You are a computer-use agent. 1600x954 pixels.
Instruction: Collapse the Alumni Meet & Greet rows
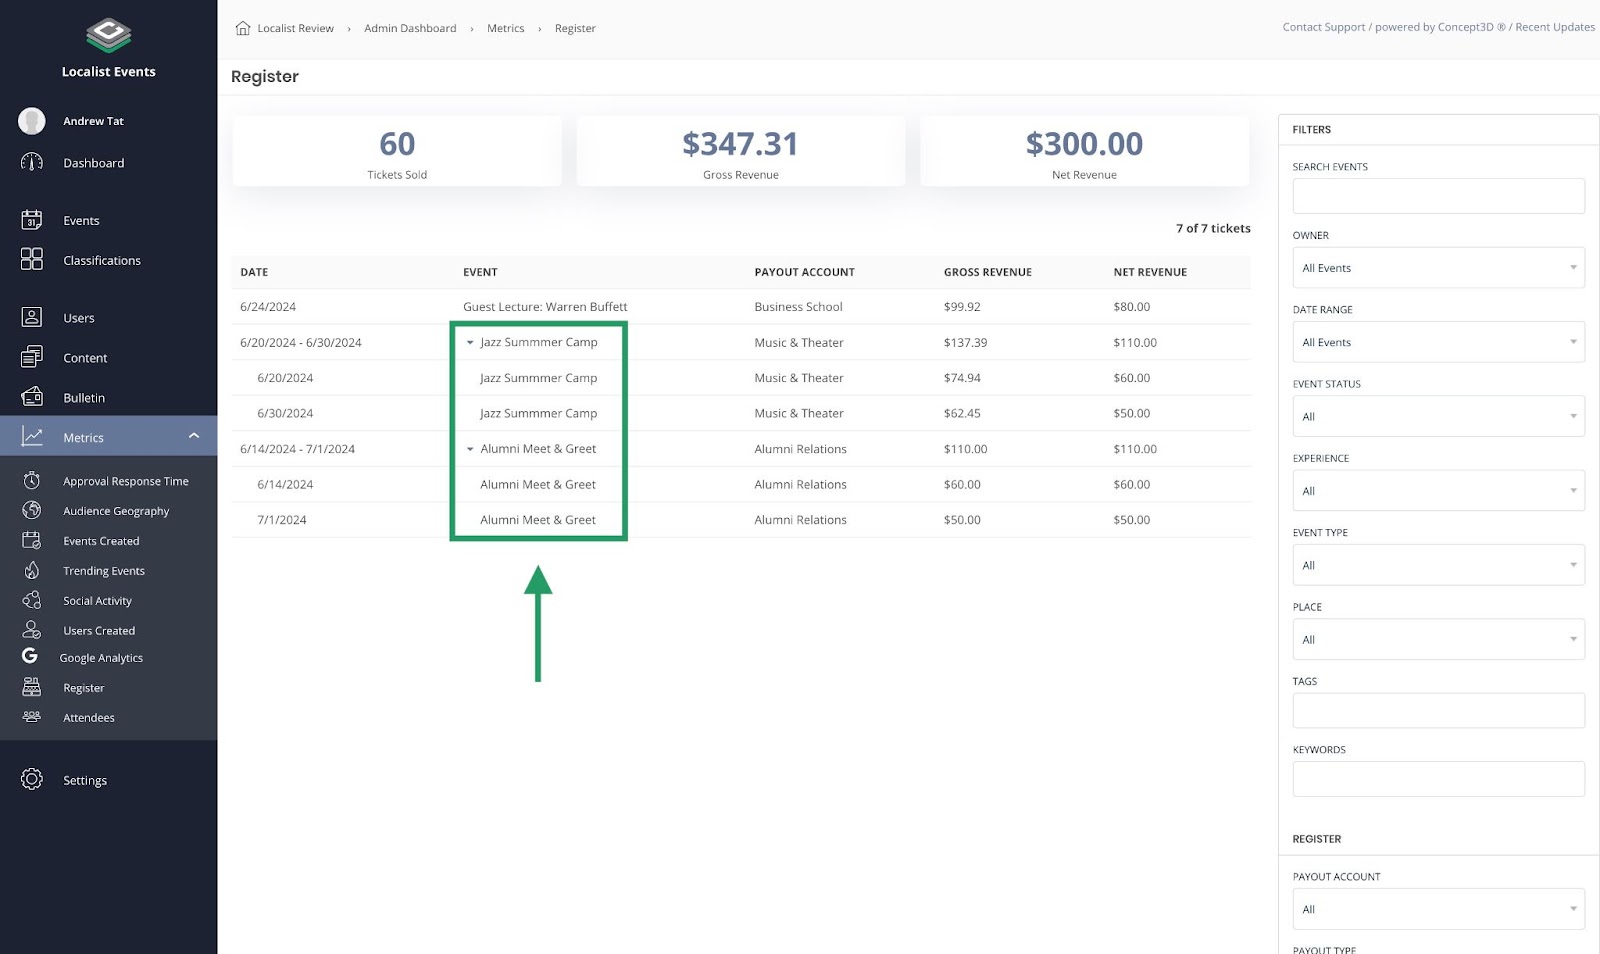(x=470, y=449)
